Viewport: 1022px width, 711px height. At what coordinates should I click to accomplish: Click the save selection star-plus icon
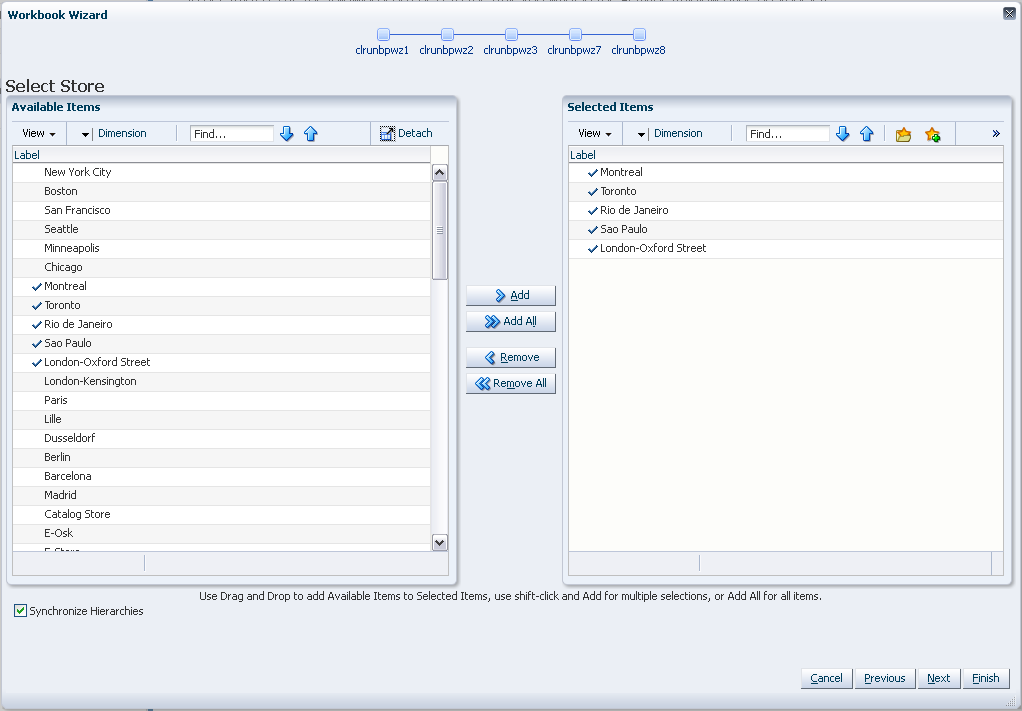point(933,134)
